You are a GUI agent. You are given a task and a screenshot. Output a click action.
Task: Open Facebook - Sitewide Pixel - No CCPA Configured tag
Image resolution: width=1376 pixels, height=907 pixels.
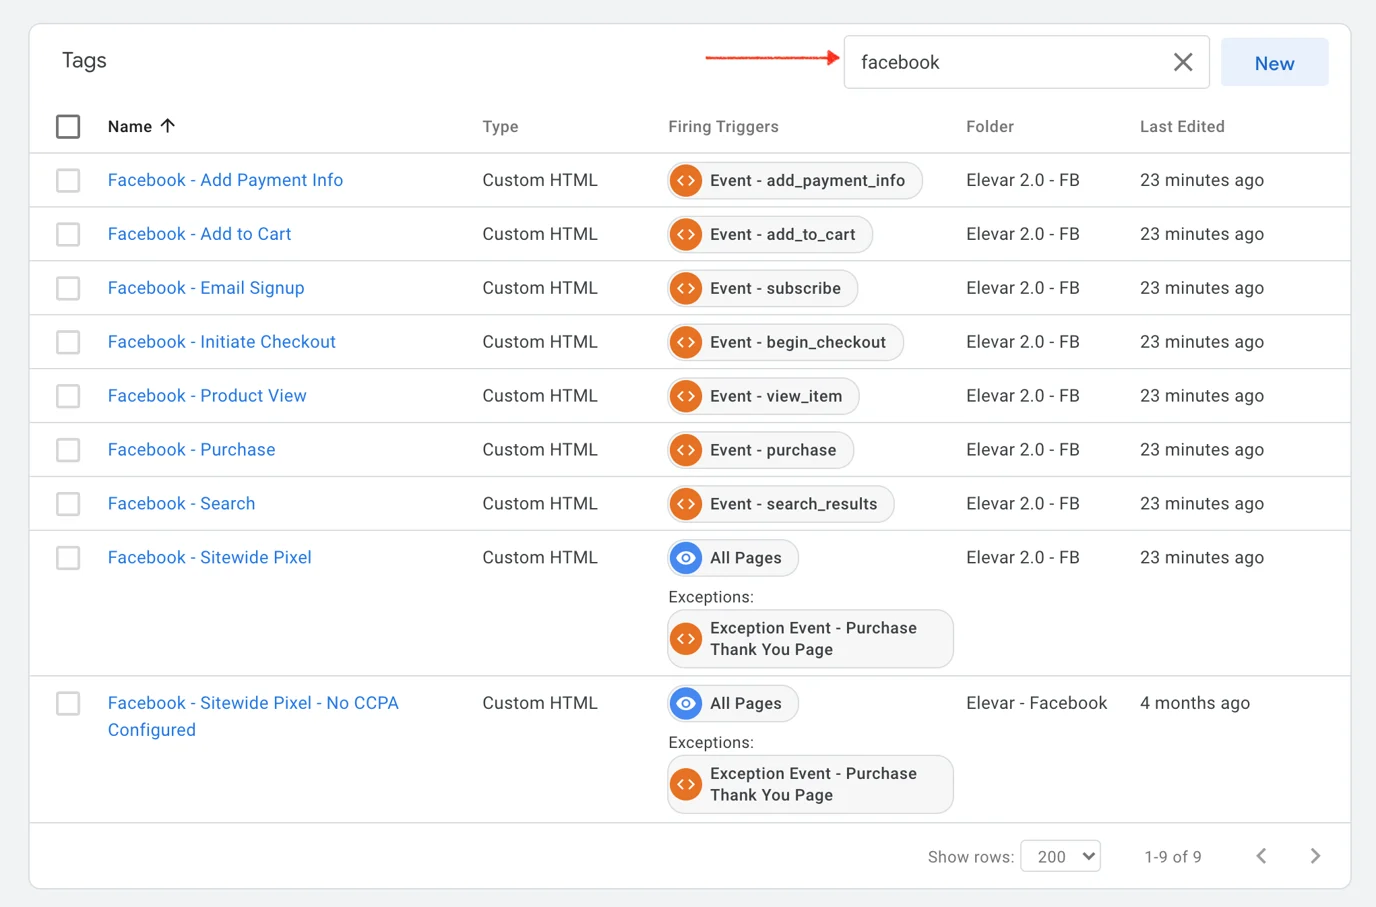point(253,716)
